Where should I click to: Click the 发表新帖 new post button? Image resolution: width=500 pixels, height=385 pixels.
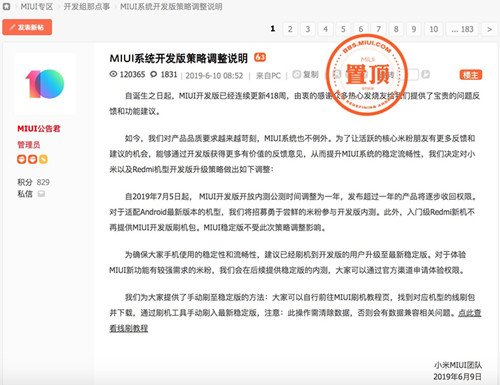27,27
